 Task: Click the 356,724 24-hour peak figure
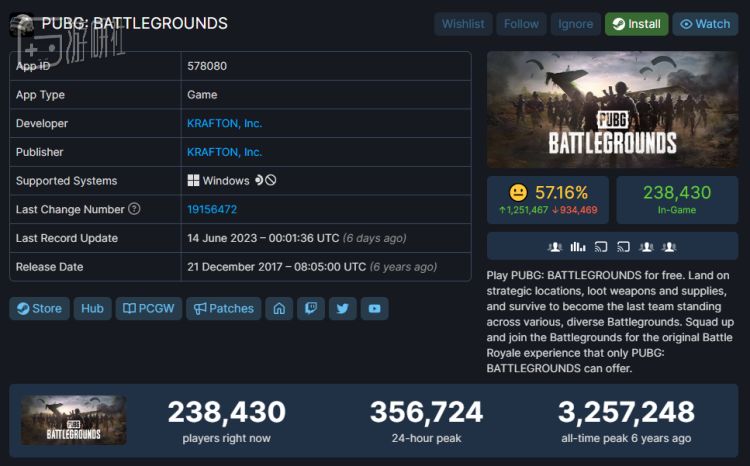coord(426,412)
